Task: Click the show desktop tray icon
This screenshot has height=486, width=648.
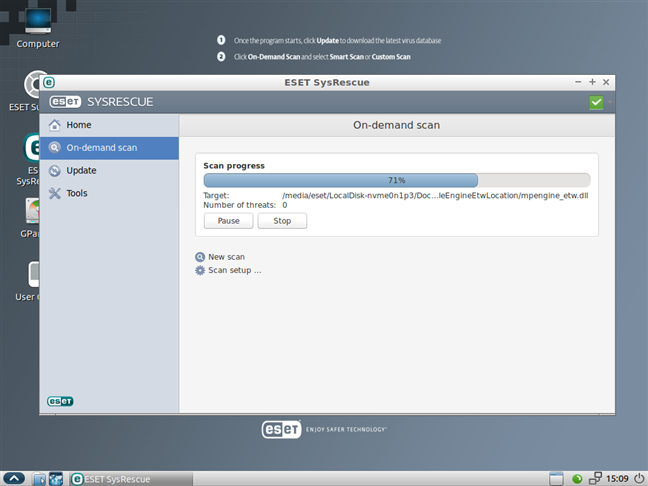Action: (556, 479)
